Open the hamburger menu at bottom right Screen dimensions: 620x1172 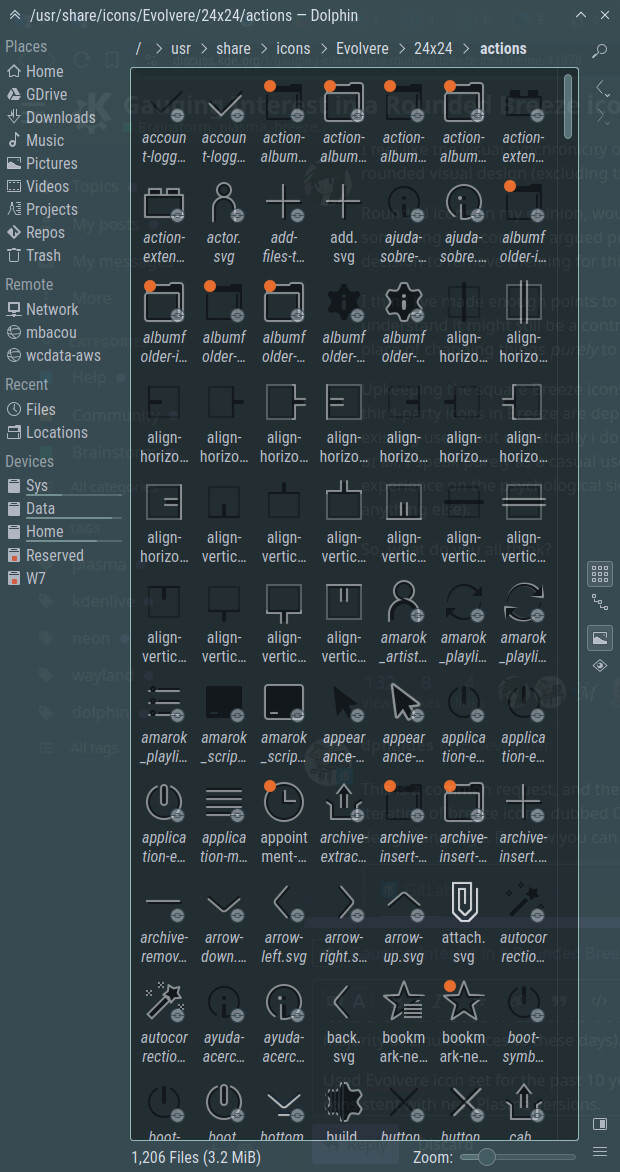(600, 1151)
